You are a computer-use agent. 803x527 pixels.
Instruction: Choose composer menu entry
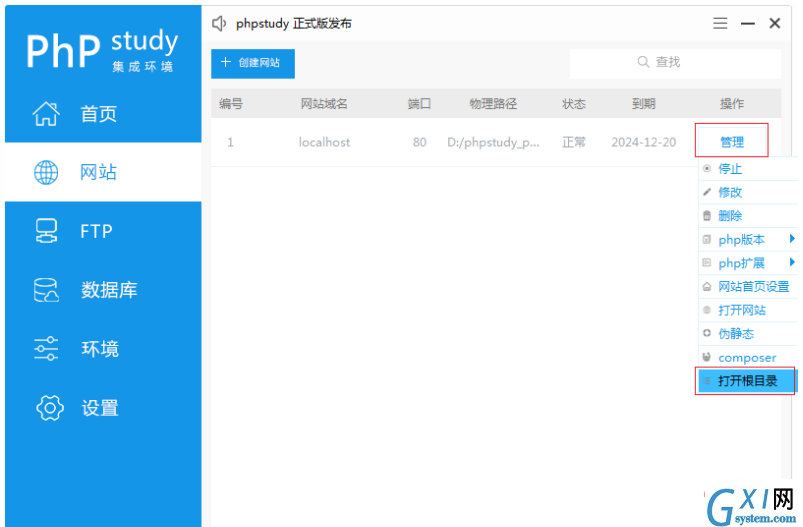tap(748, 357)
